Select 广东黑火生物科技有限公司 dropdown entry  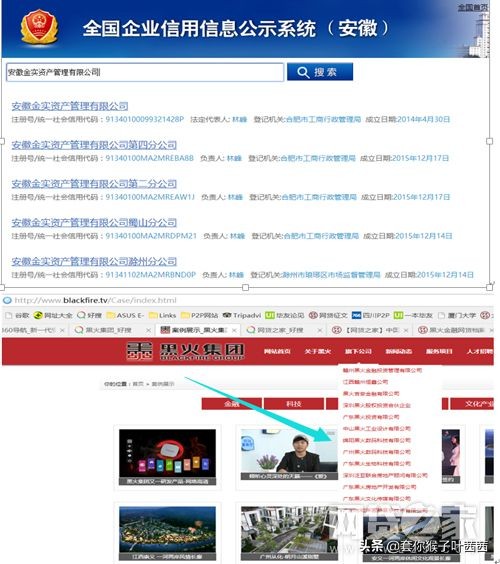(376, 464)
